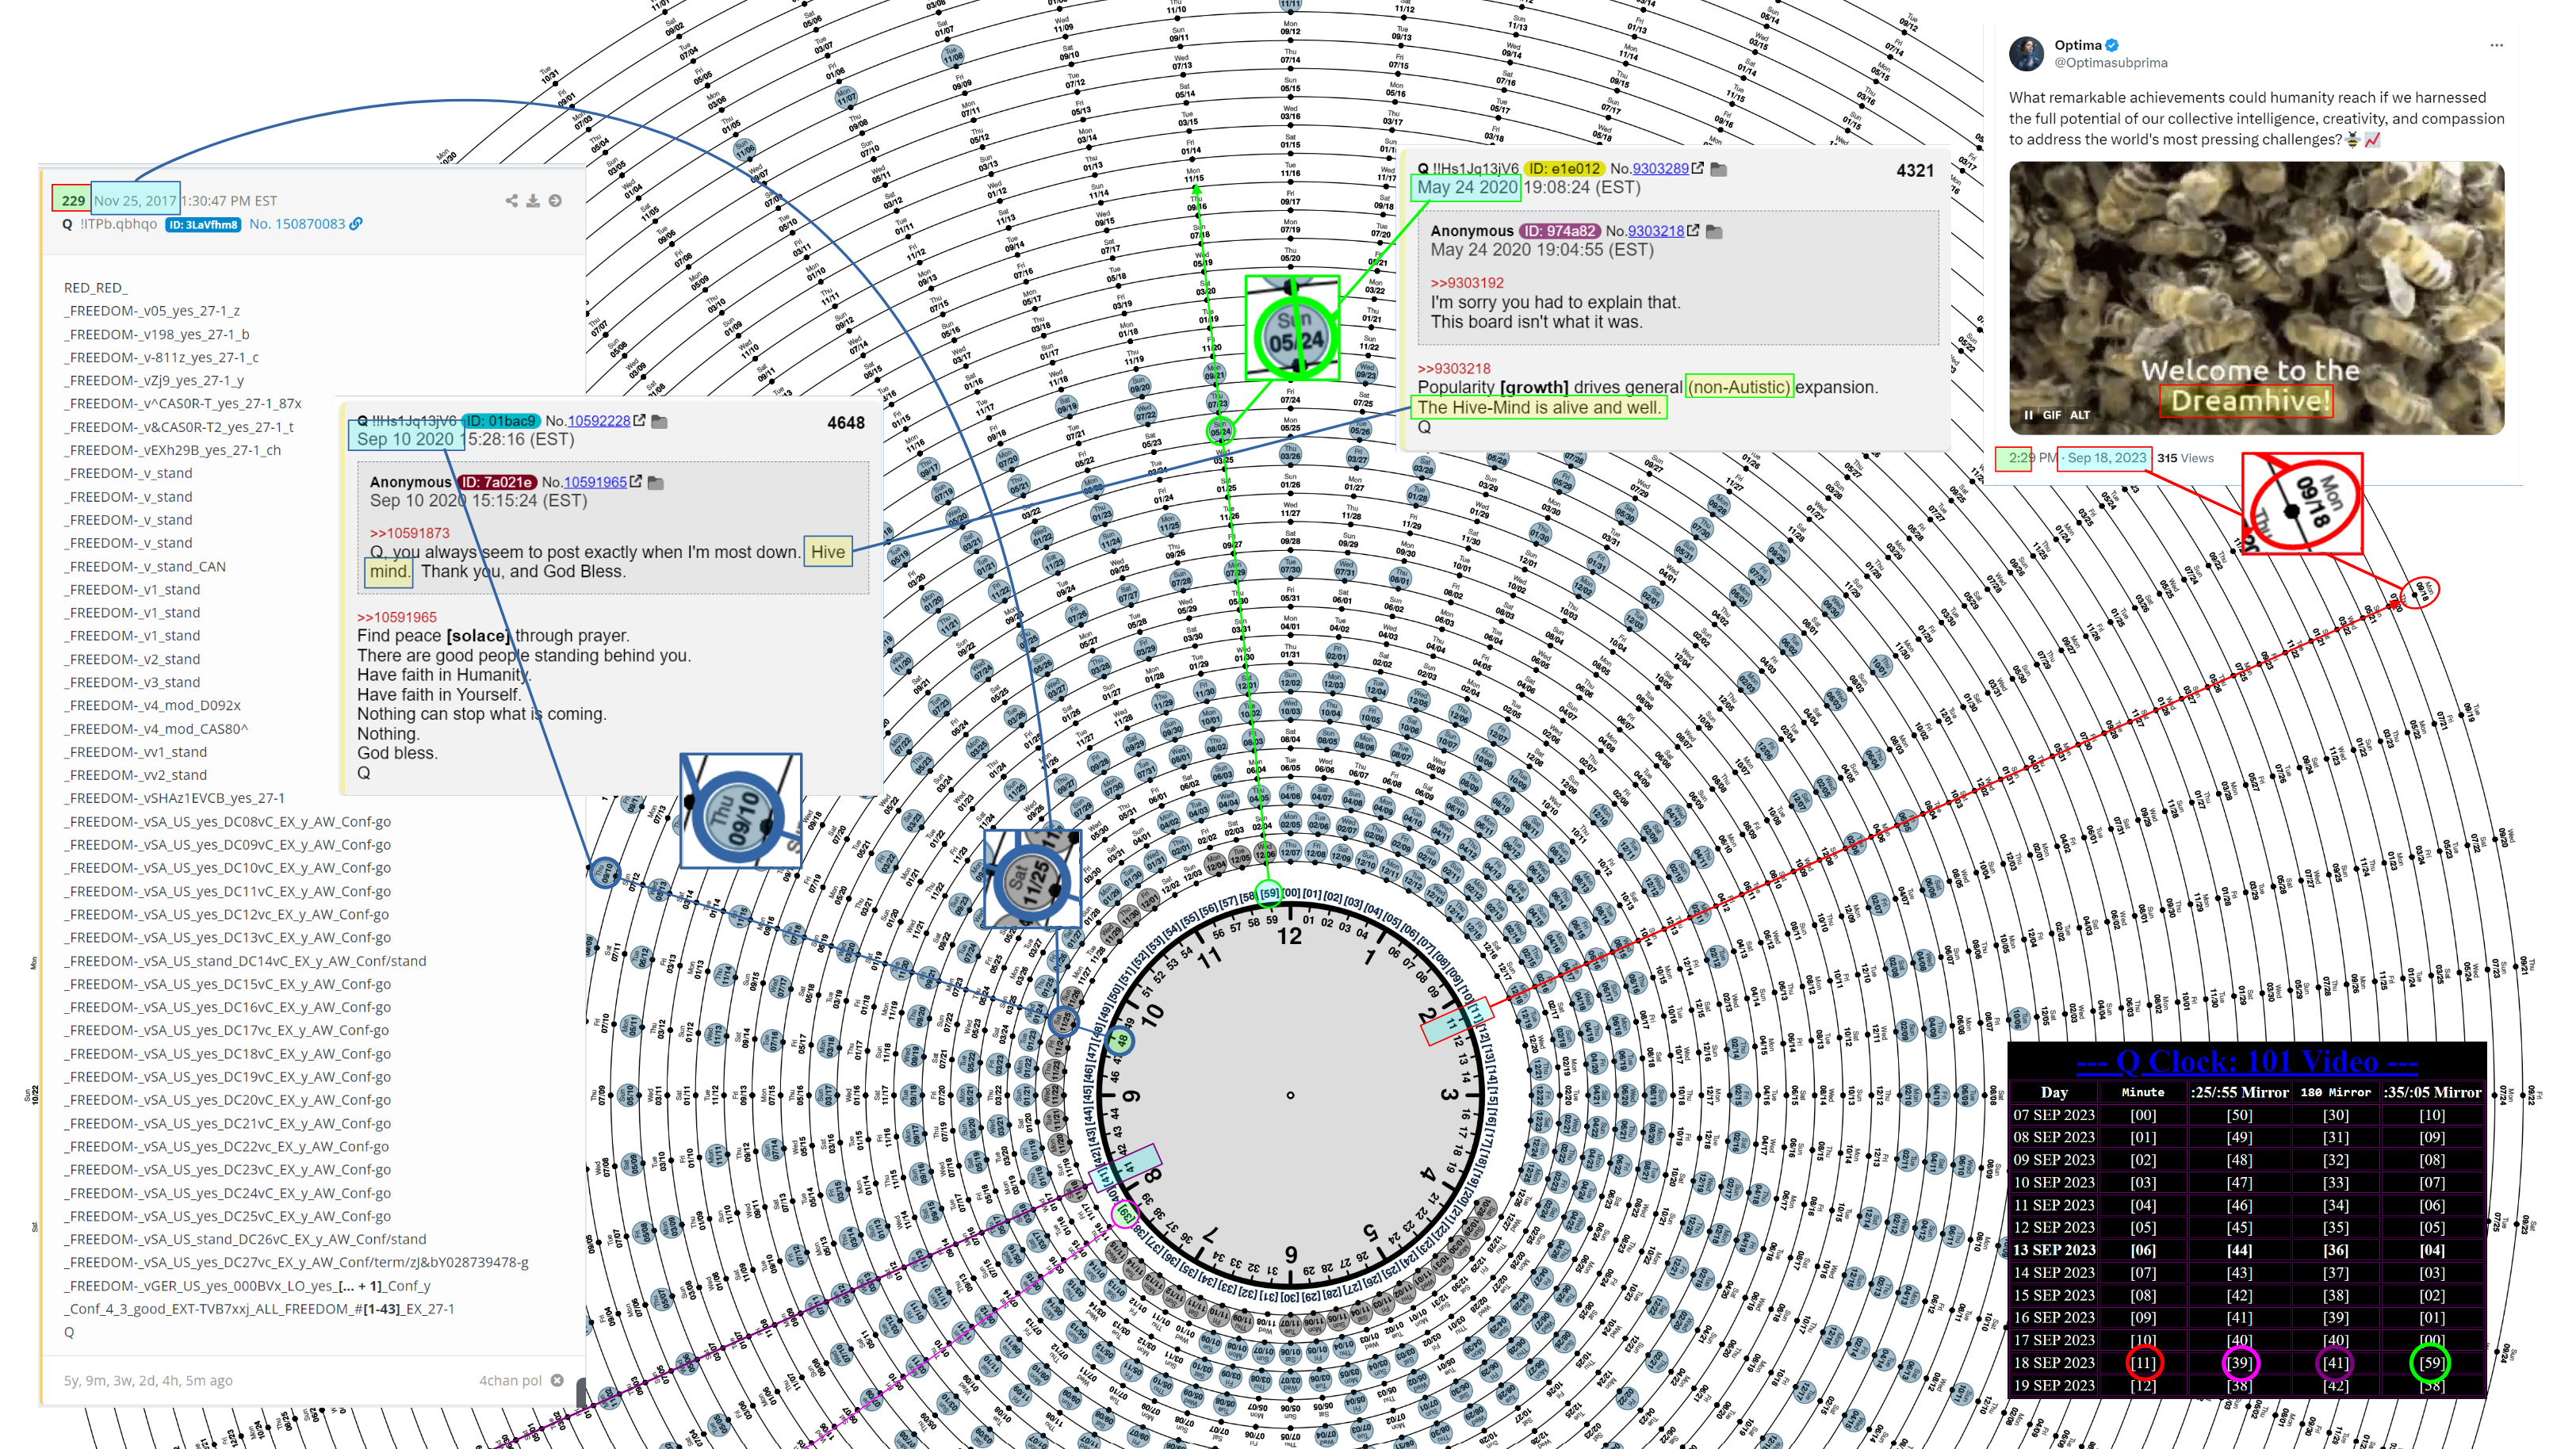Open post link No.9303289
This screenshot has width=2576, height=1449.
coord(1660,168)
